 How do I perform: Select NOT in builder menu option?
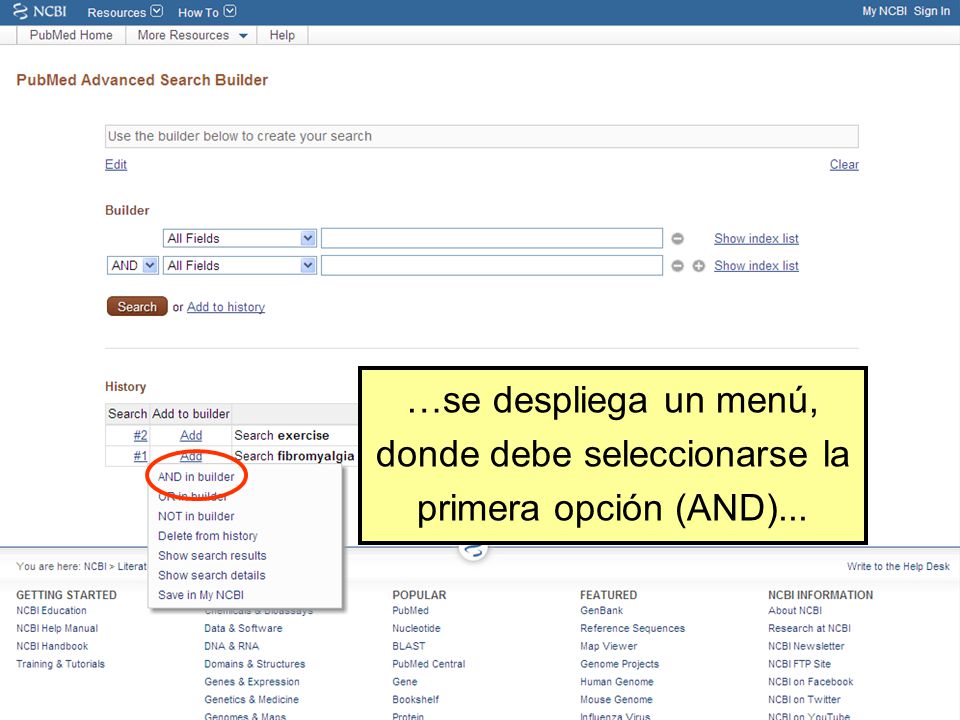point(196,516)
